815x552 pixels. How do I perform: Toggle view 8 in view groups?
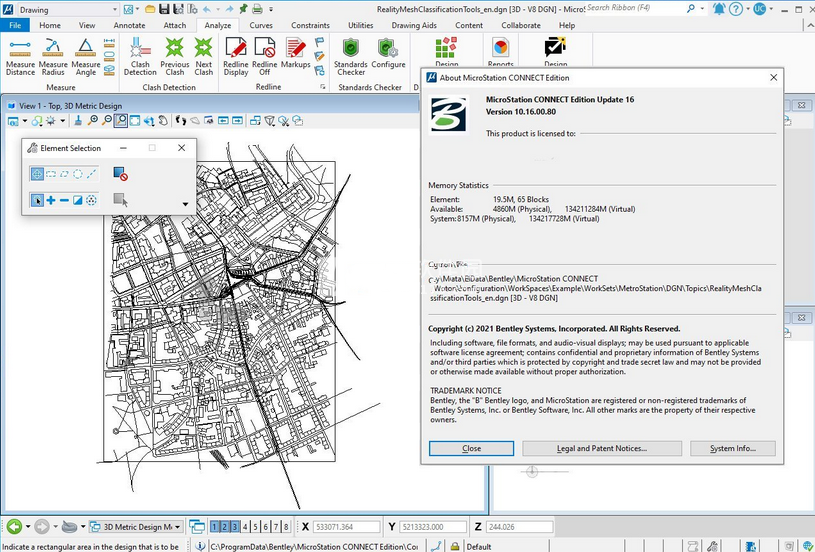tap(286, 527)
